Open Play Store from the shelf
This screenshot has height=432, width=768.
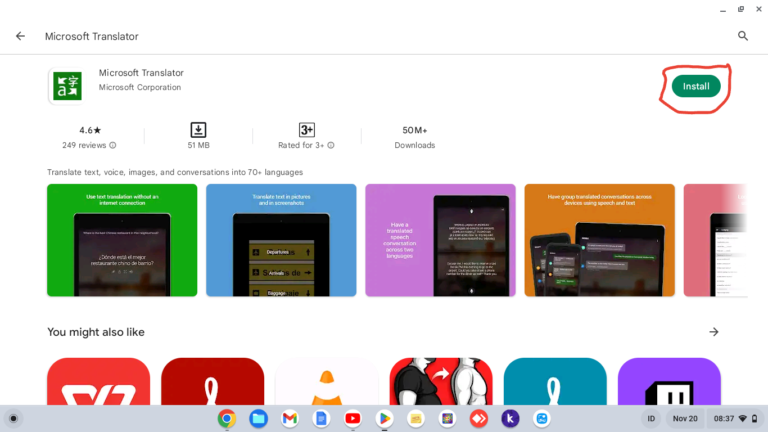coord(384,419)
